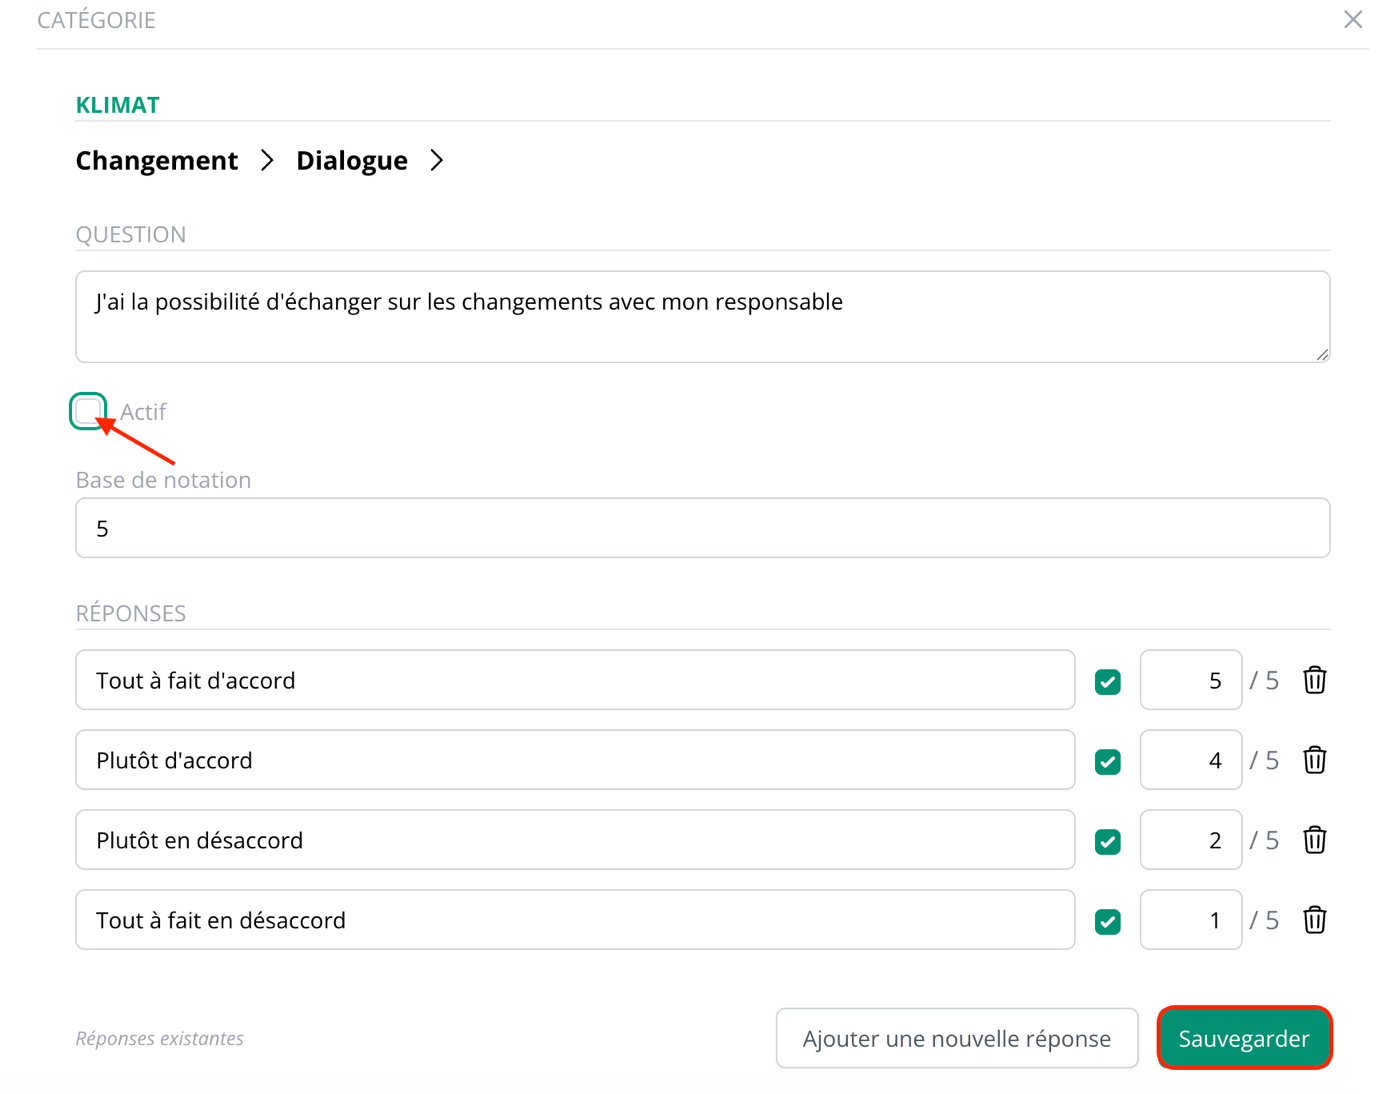
Task: Click "Ajouter une nouvelle réponse"
Action: (957, 1038)
